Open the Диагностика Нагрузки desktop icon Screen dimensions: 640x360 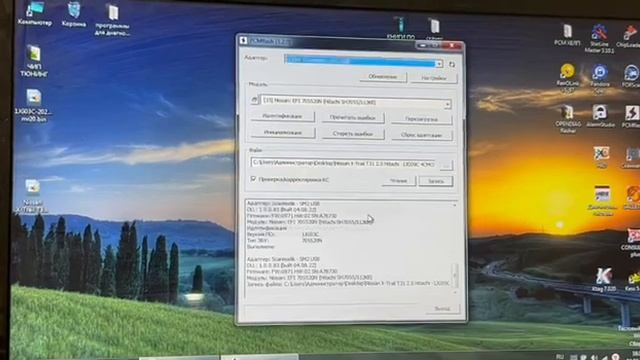[x=602, y=200]
